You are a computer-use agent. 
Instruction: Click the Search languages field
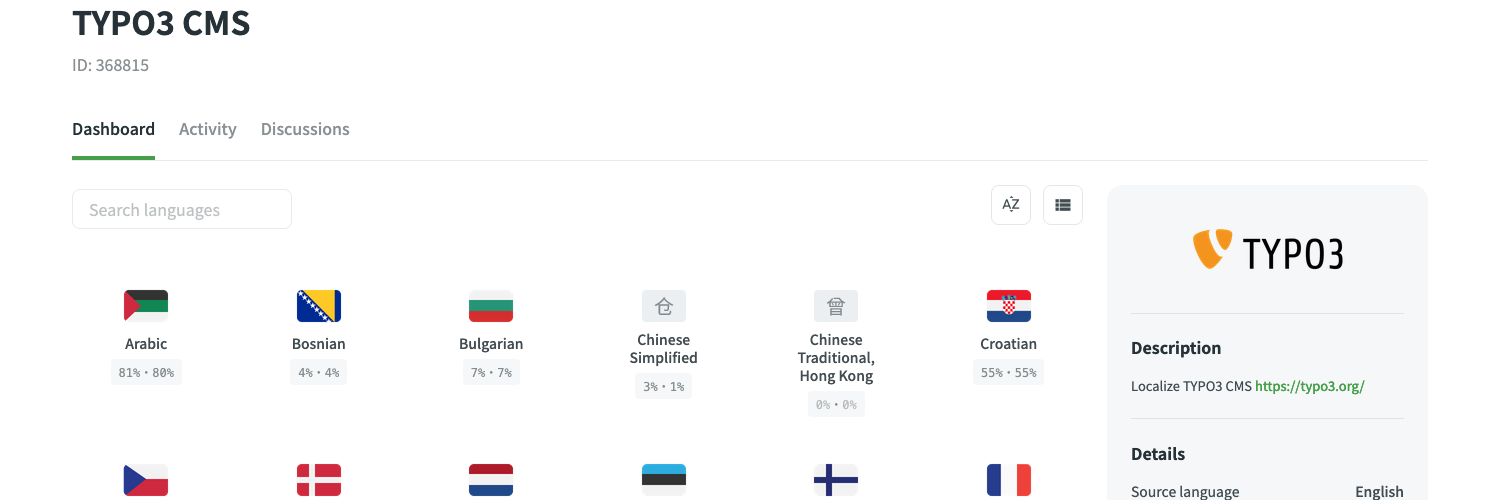(x=182, y=210)
